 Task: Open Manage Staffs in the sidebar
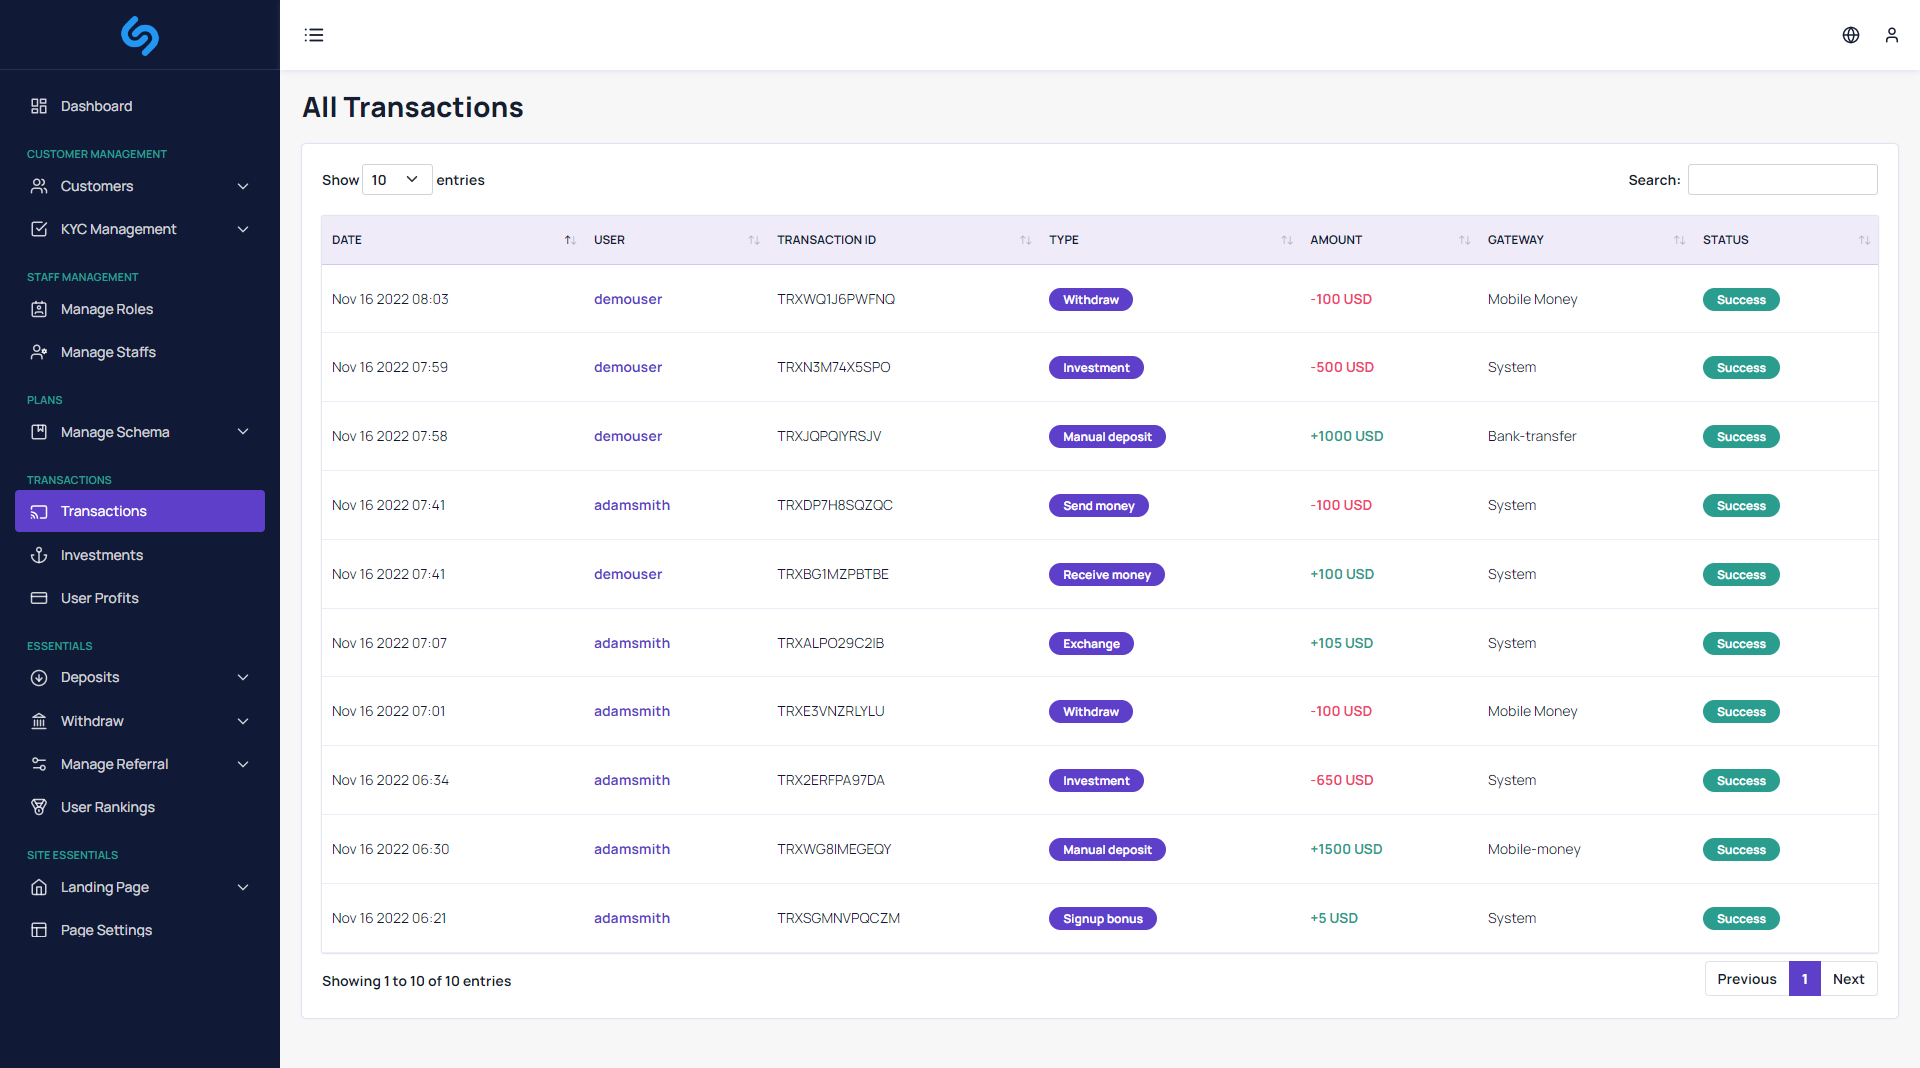pos(107,352)
